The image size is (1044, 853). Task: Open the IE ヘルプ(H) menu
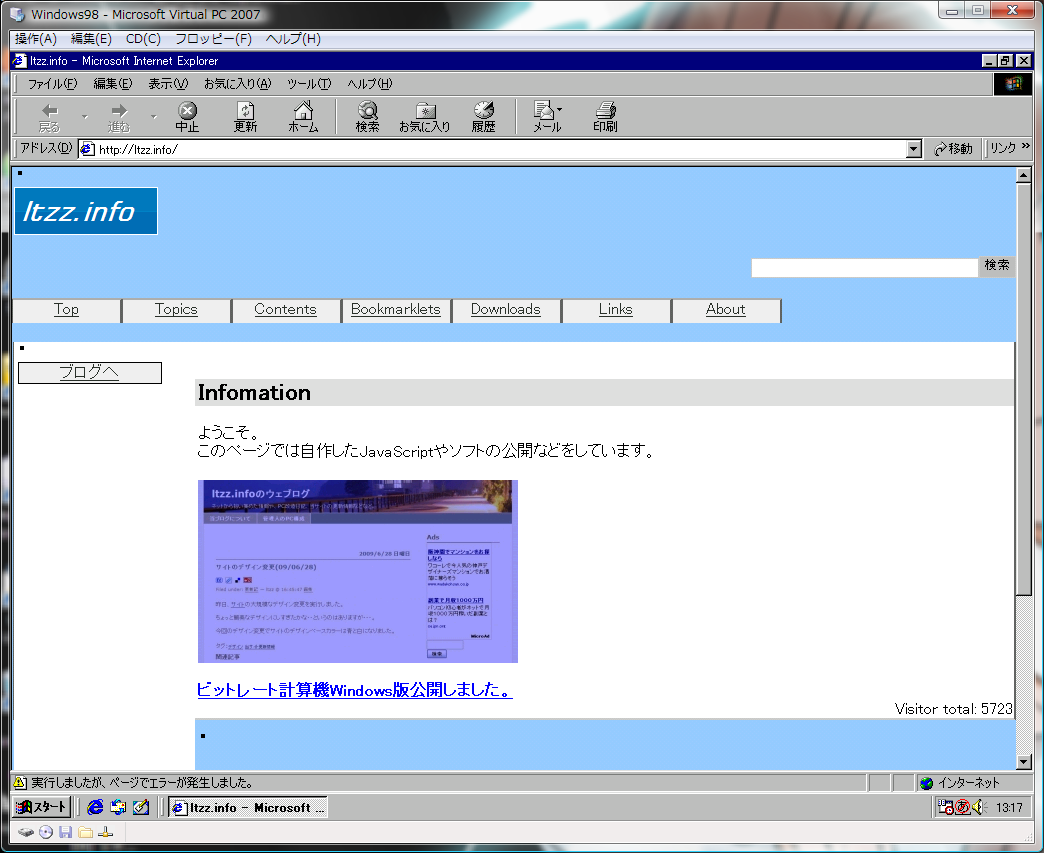coord(370,84)
